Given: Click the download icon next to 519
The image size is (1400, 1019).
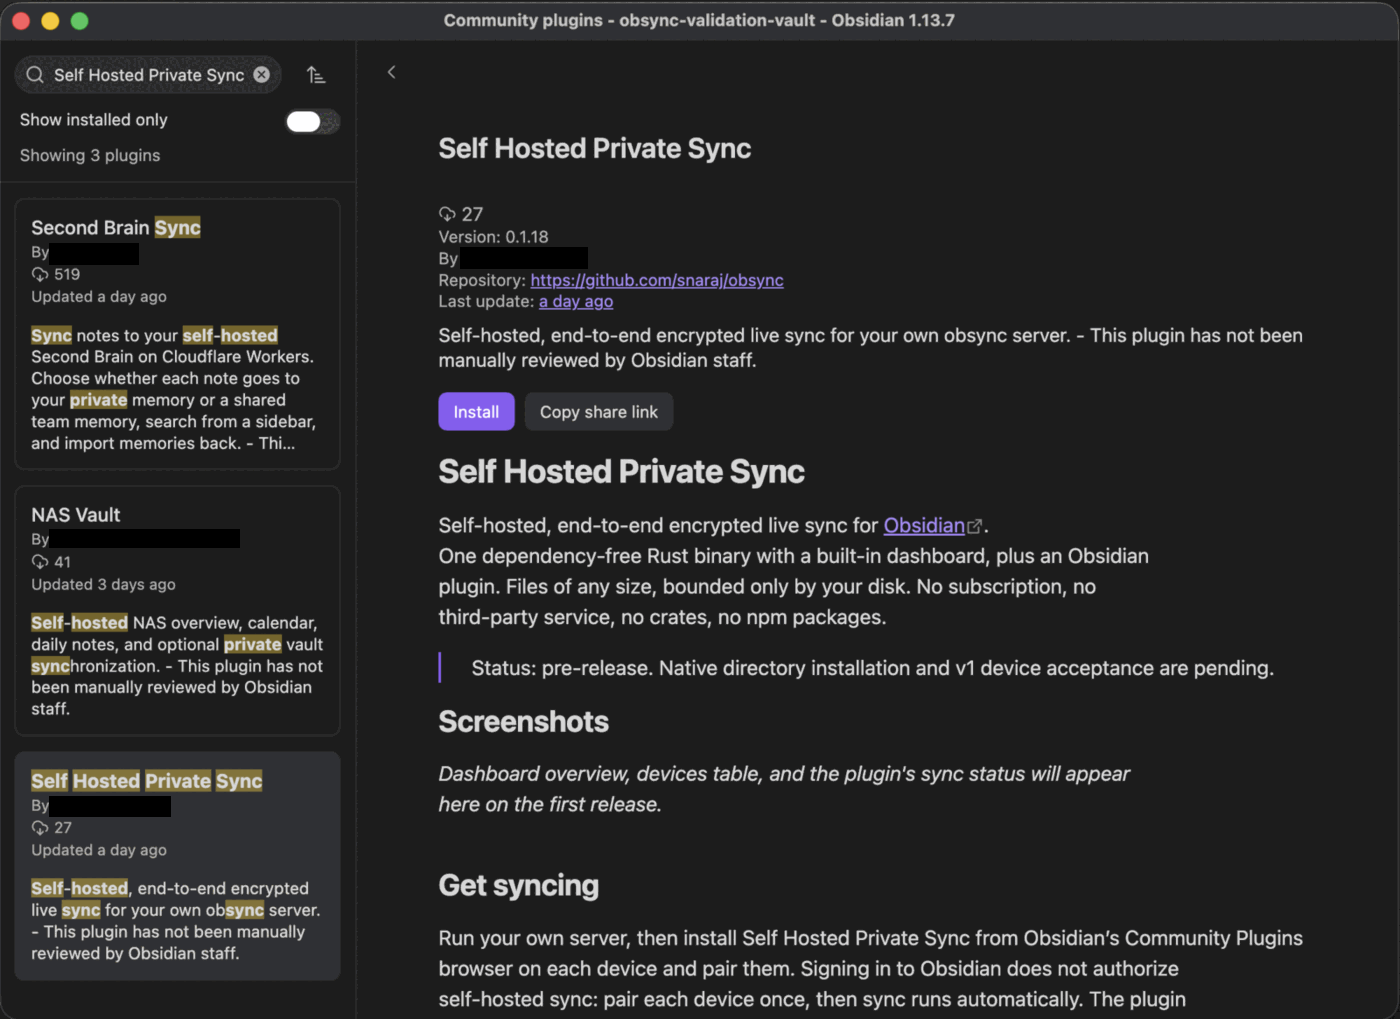Looking at the screenshot, I should 40,274.
